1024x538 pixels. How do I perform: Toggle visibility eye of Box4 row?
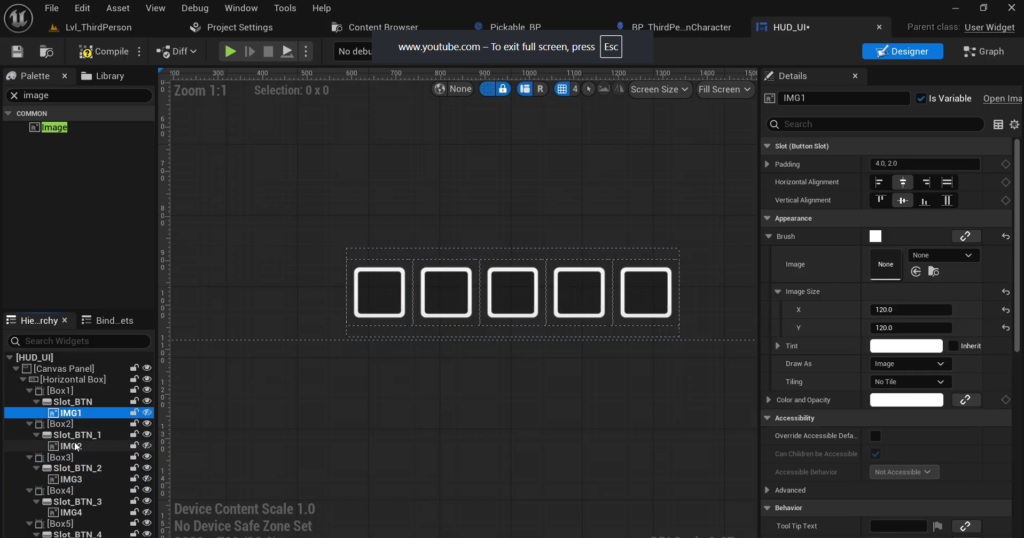(147, 490)
